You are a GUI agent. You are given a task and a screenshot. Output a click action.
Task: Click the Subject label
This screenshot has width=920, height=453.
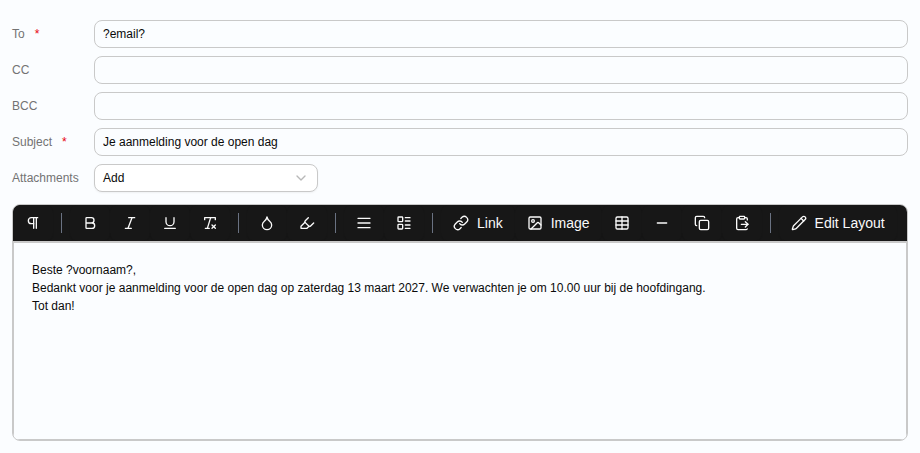coord(32,142)
